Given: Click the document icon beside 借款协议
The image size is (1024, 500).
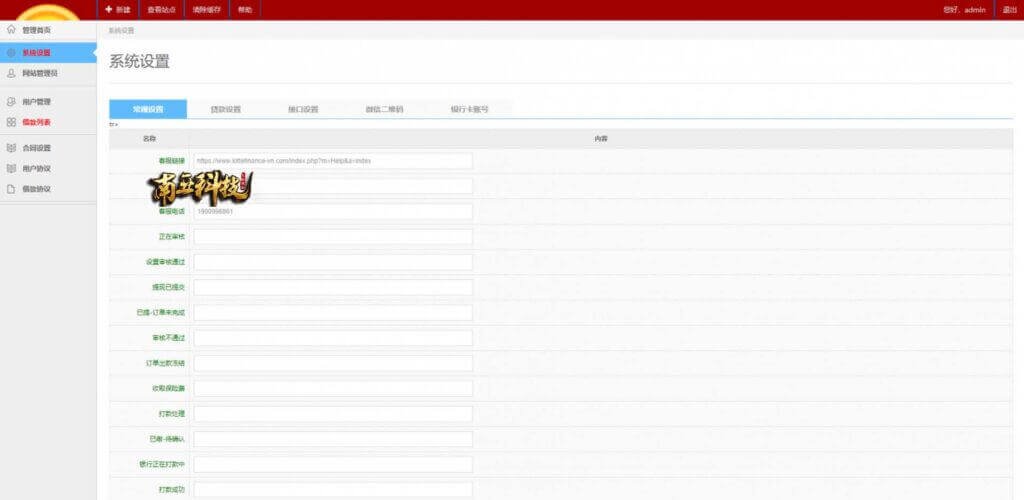Looking at the screenshot, I should tap(11, 189).
